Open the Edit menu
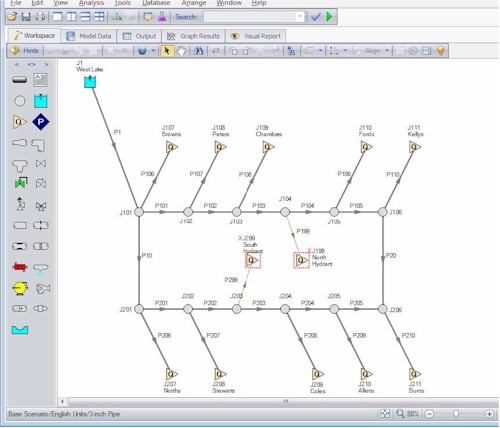Screen dimensions: 500x428 (37, 3)
